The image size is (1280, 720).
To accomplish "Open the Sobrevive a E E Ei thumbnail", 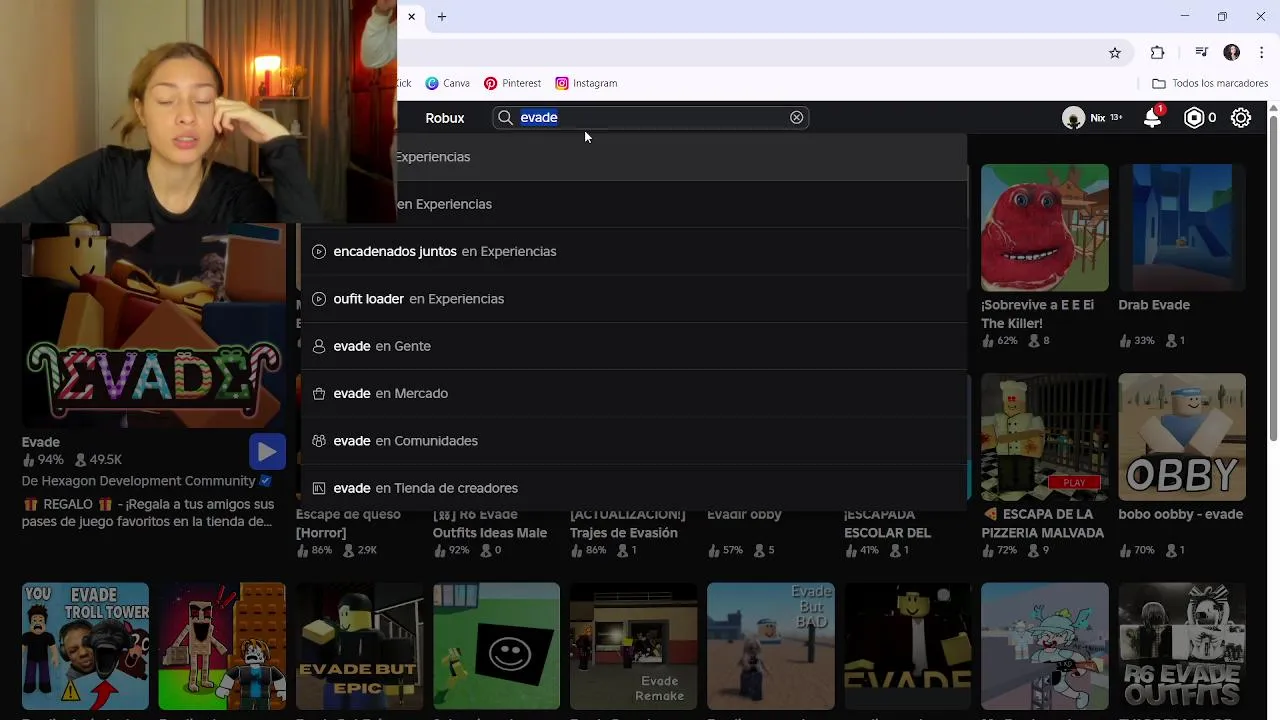I will point(1044,227).
